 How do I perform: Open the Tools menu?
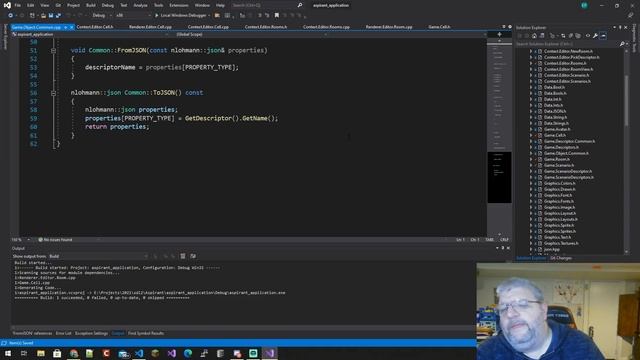click(158, 5)
